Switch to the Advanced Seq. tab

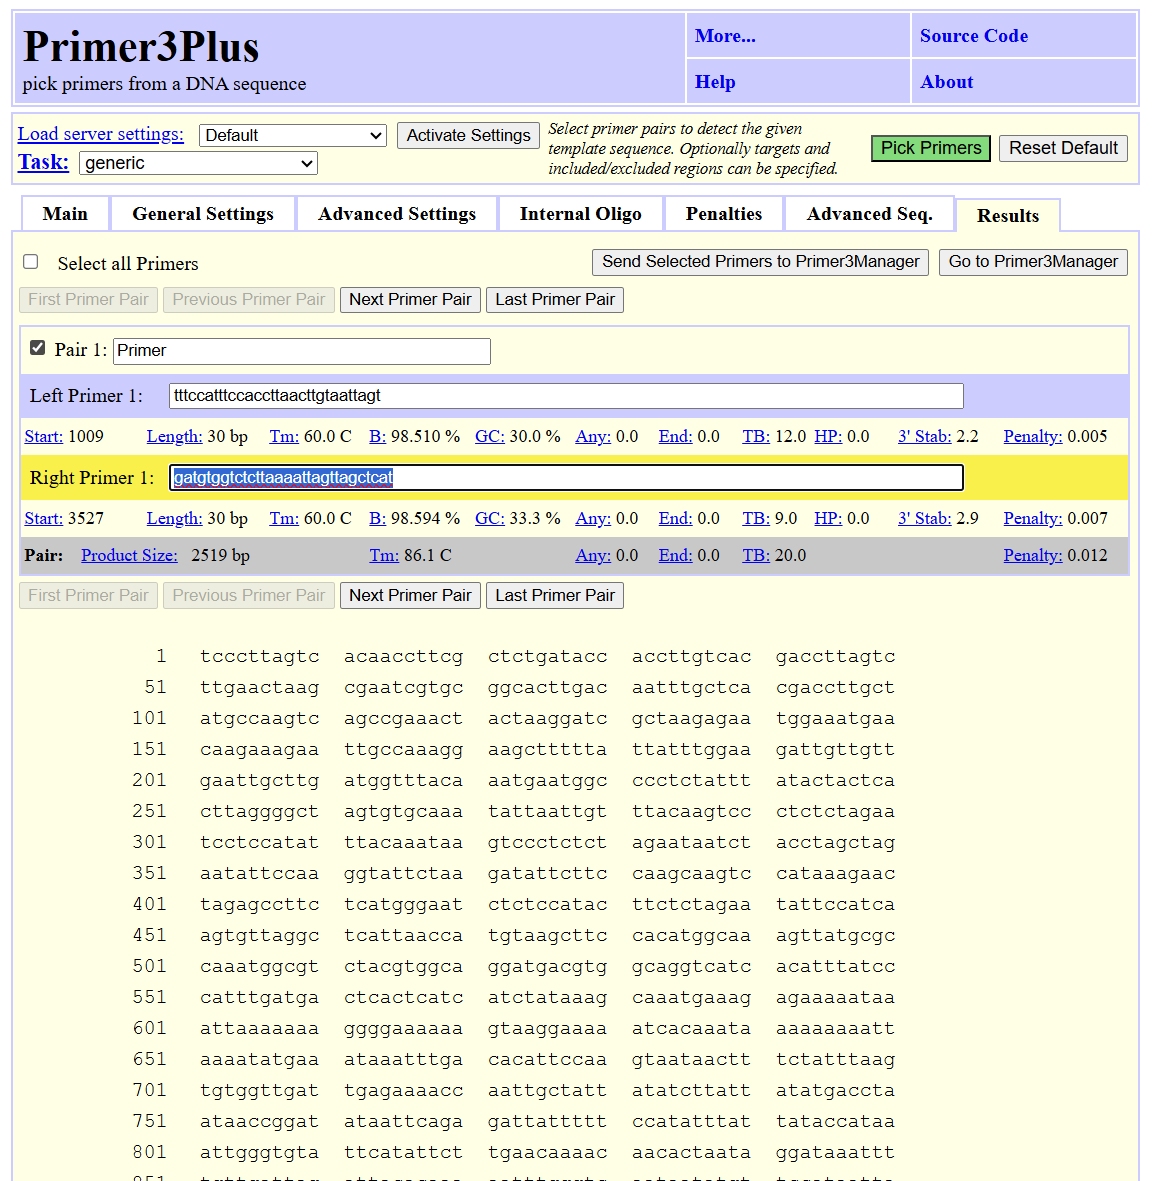(869, 214)
